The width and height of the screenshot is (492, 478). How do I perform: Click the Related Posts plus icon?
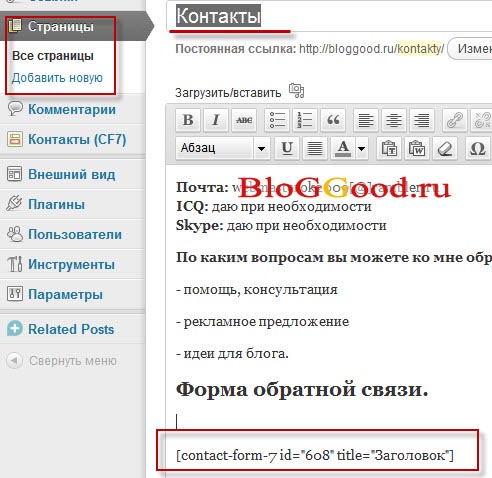point(15,328)
